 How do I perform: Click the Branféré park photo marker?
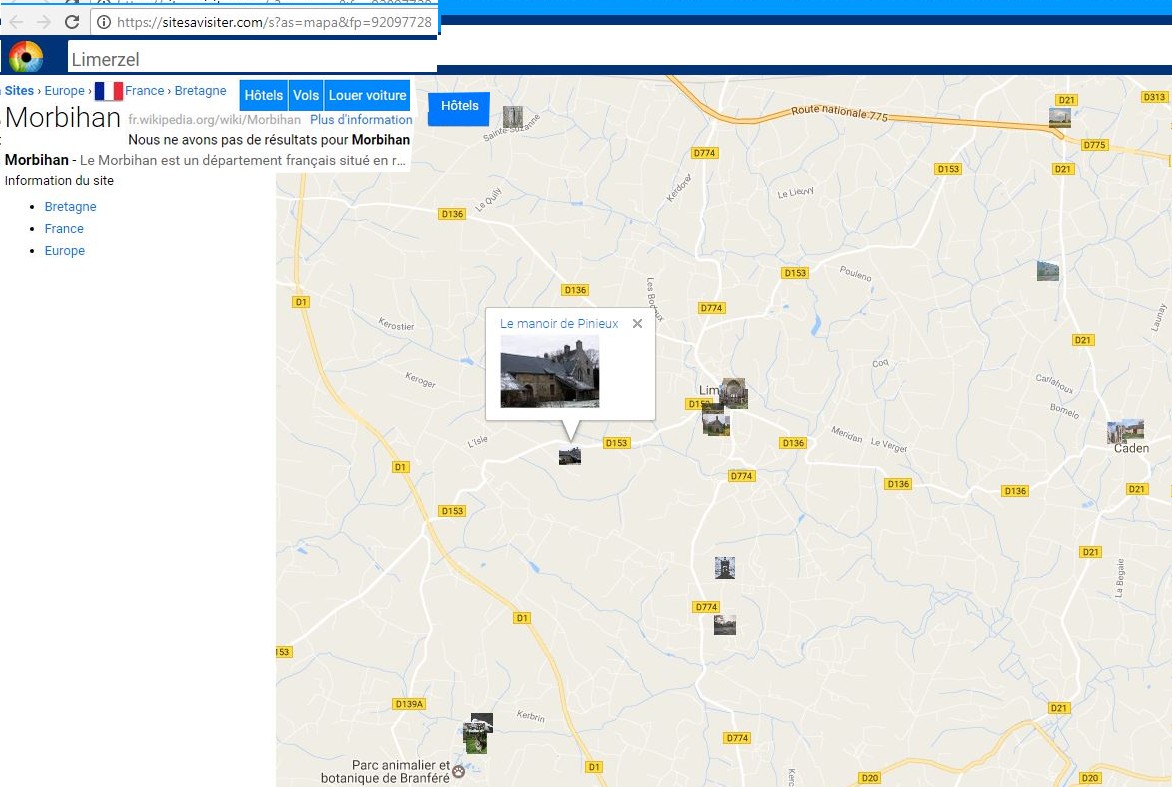tap(477, 734)
